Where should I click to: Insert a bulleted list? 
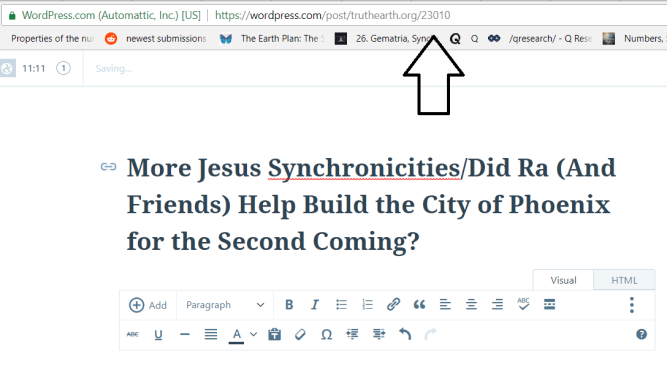click(341, 305)
